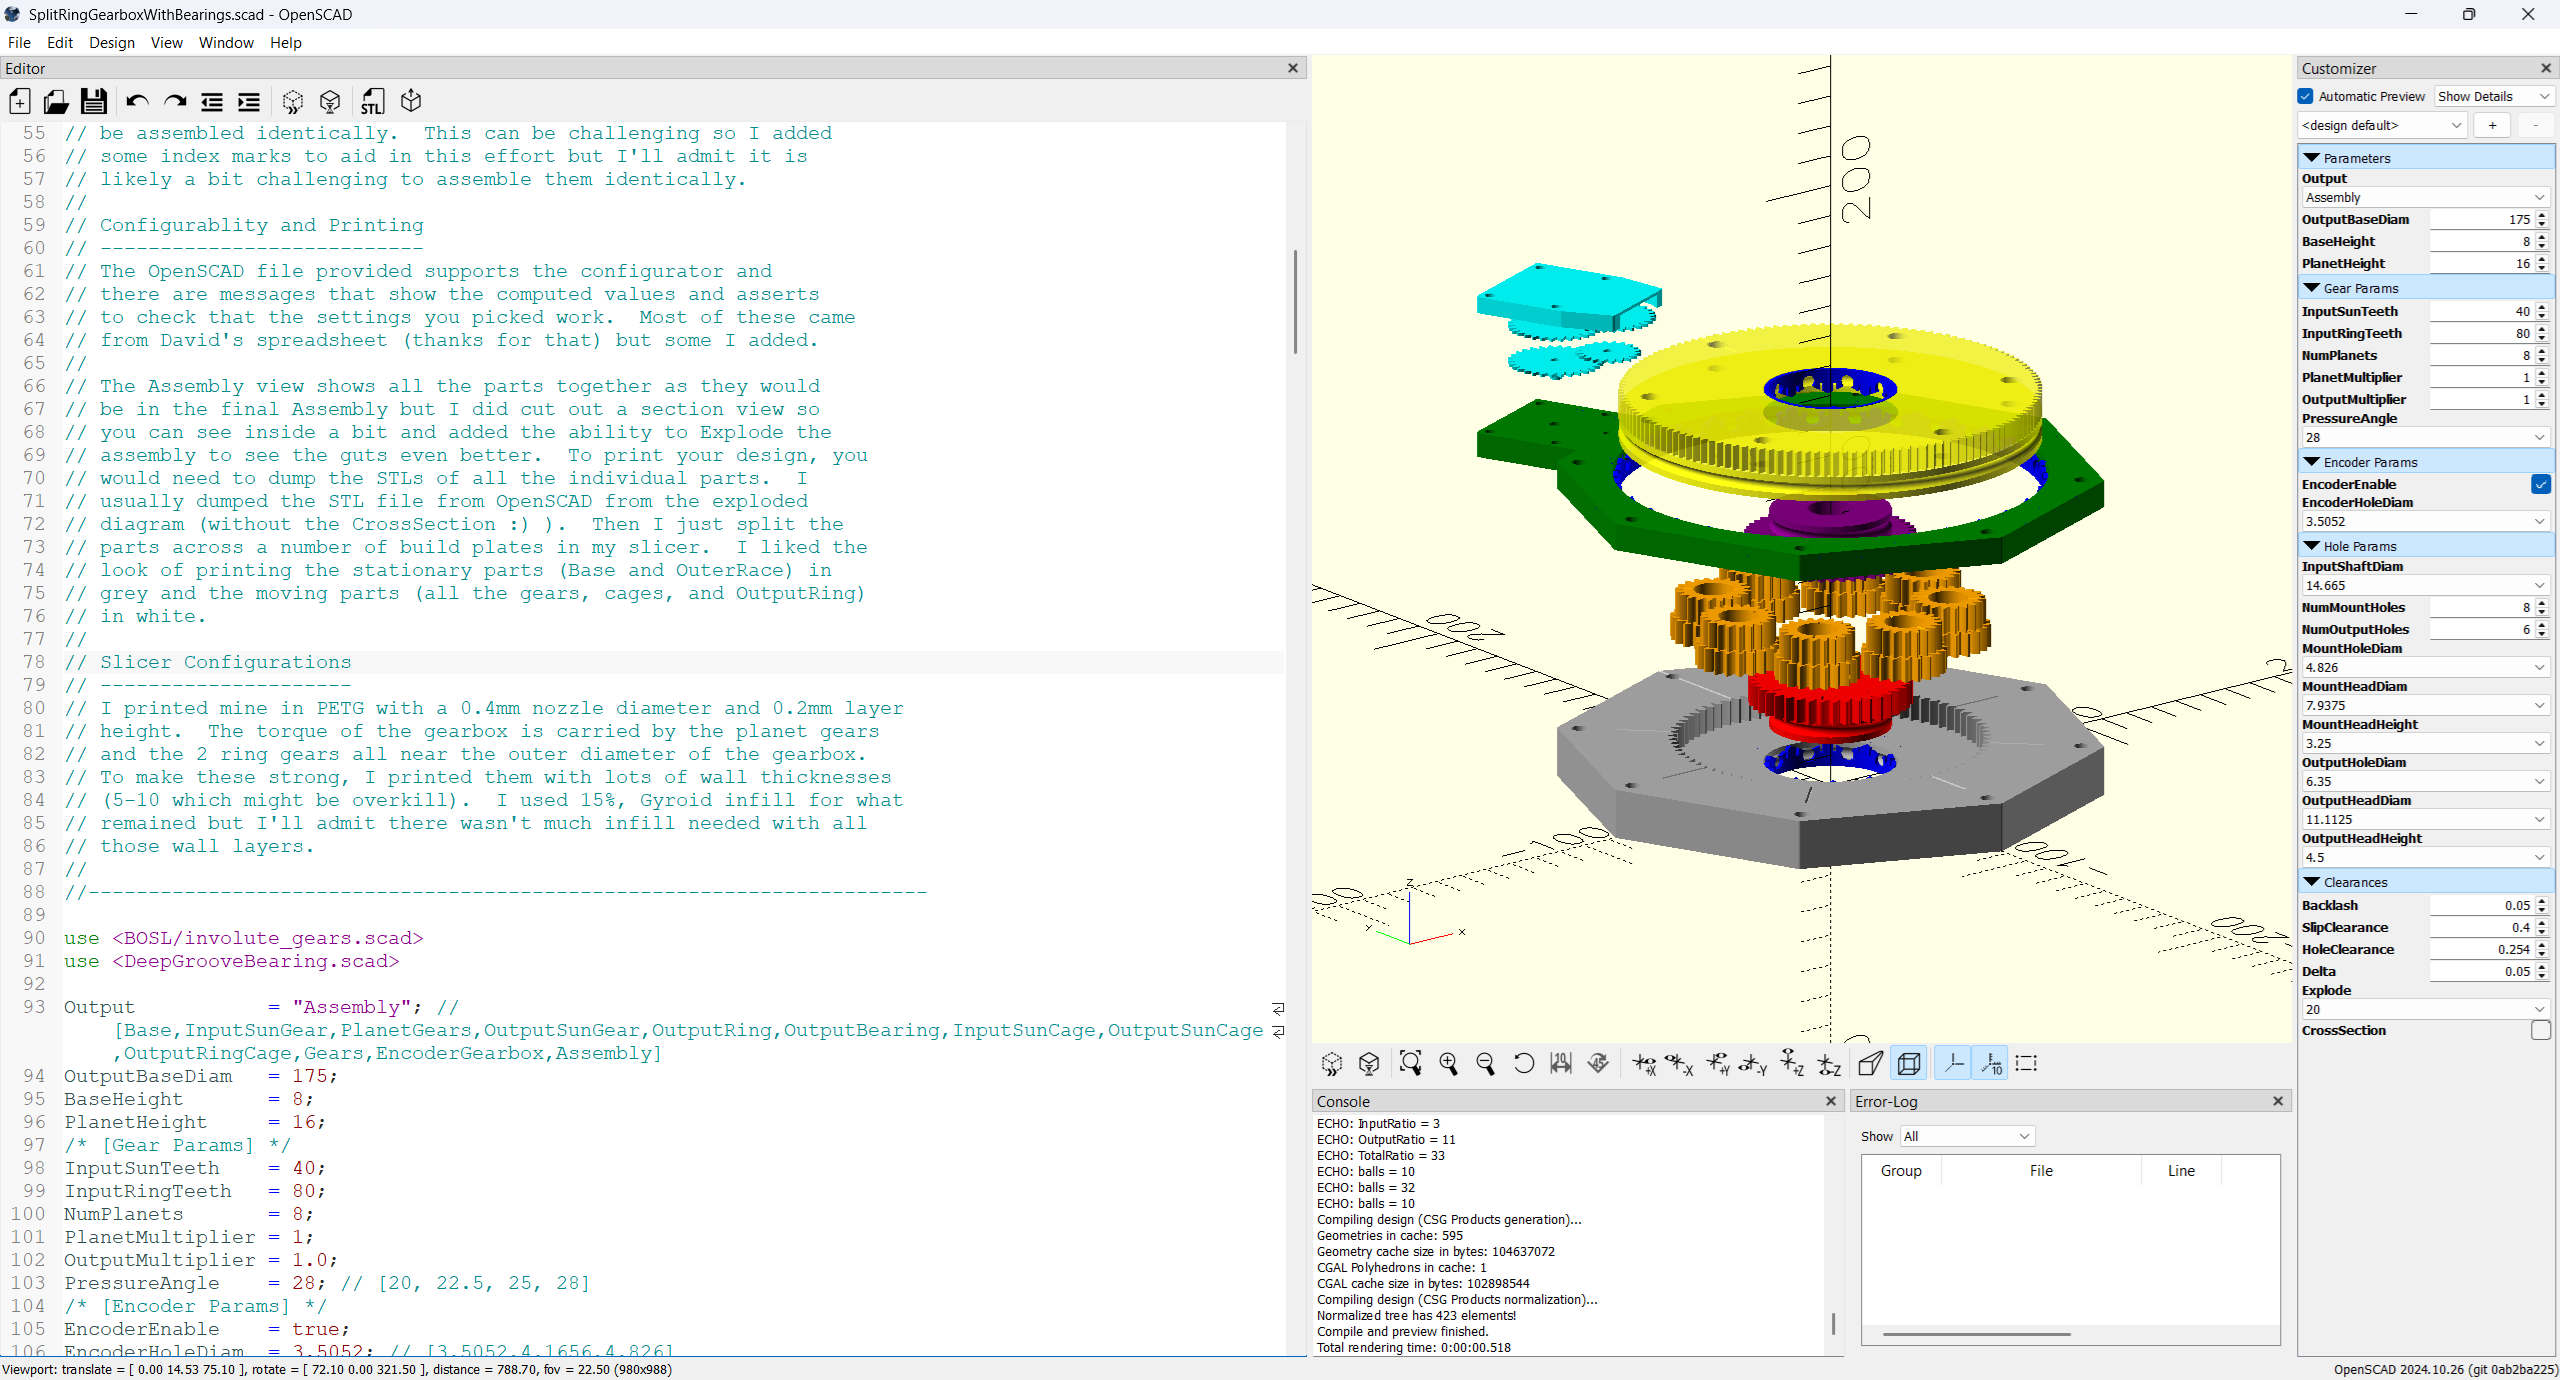Toggle the scale markers button
2560x1380 pixels.
1991,1063
